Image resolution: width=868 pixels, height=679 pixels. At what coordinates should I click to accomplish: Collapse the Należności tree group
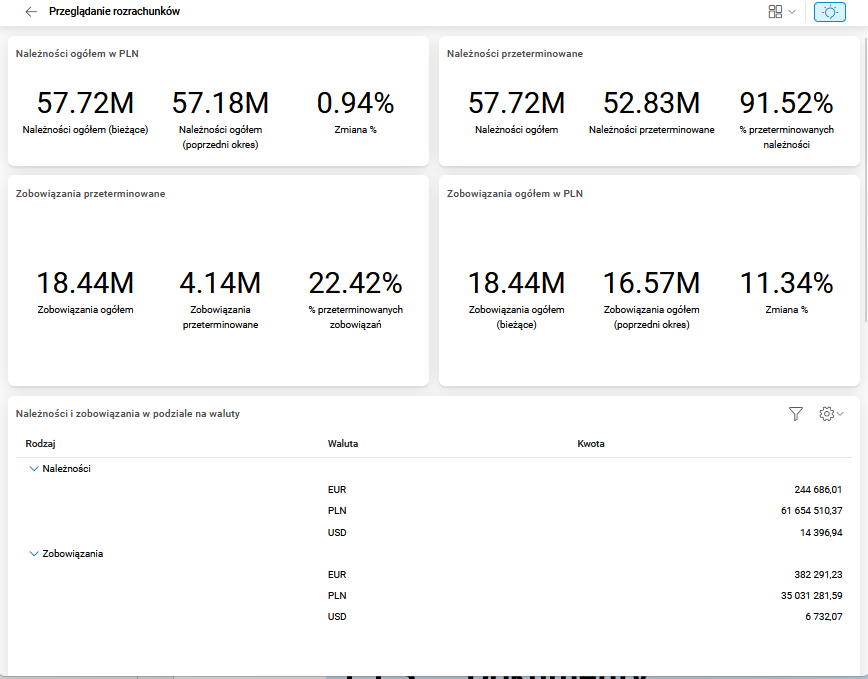click(34, 469)
